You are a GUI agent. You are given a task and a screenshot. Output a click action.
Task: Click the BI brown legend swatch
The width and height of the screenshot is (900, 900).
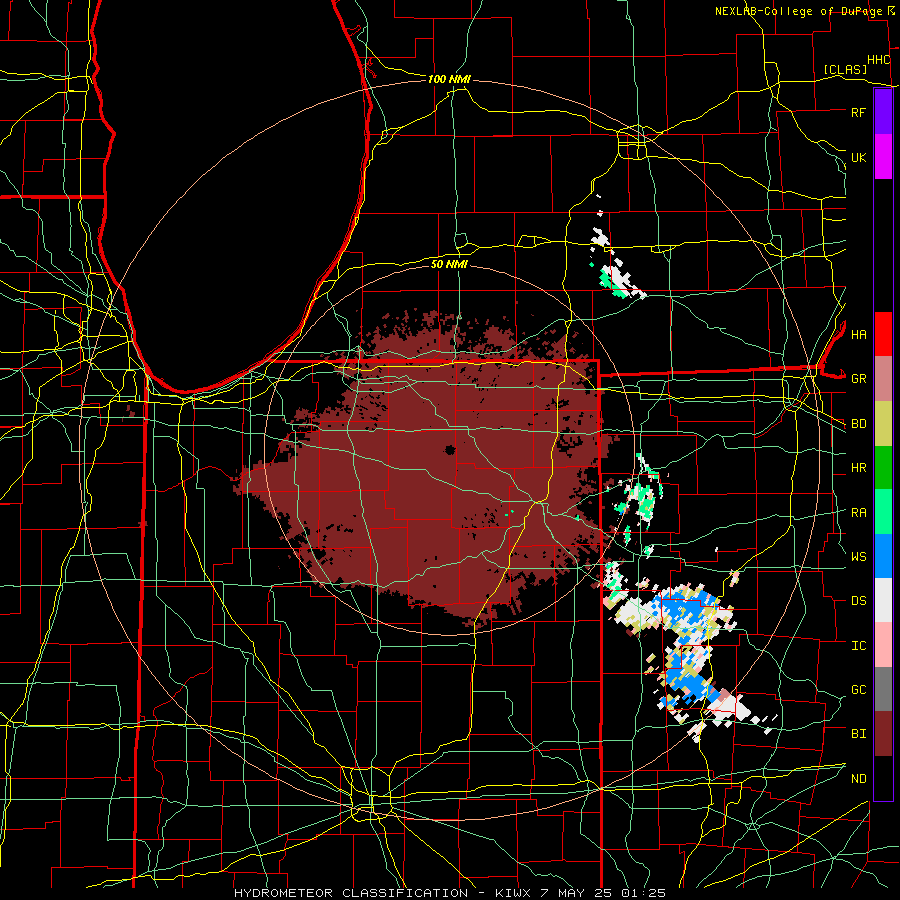click(883, 734)
